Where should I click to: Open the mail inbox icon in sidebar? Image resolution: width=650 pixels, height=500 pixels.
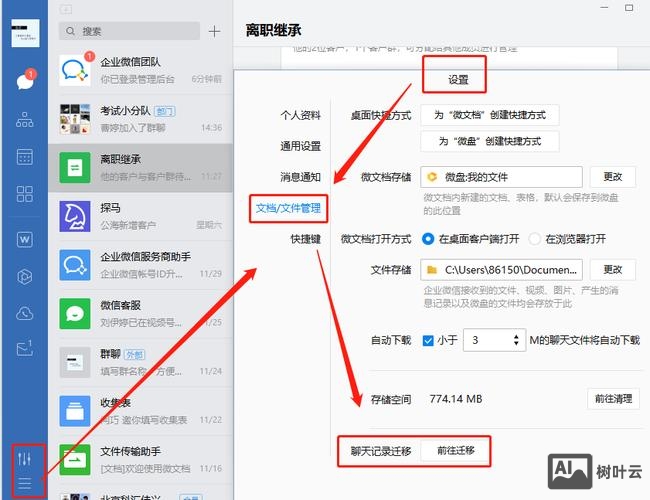25,348
